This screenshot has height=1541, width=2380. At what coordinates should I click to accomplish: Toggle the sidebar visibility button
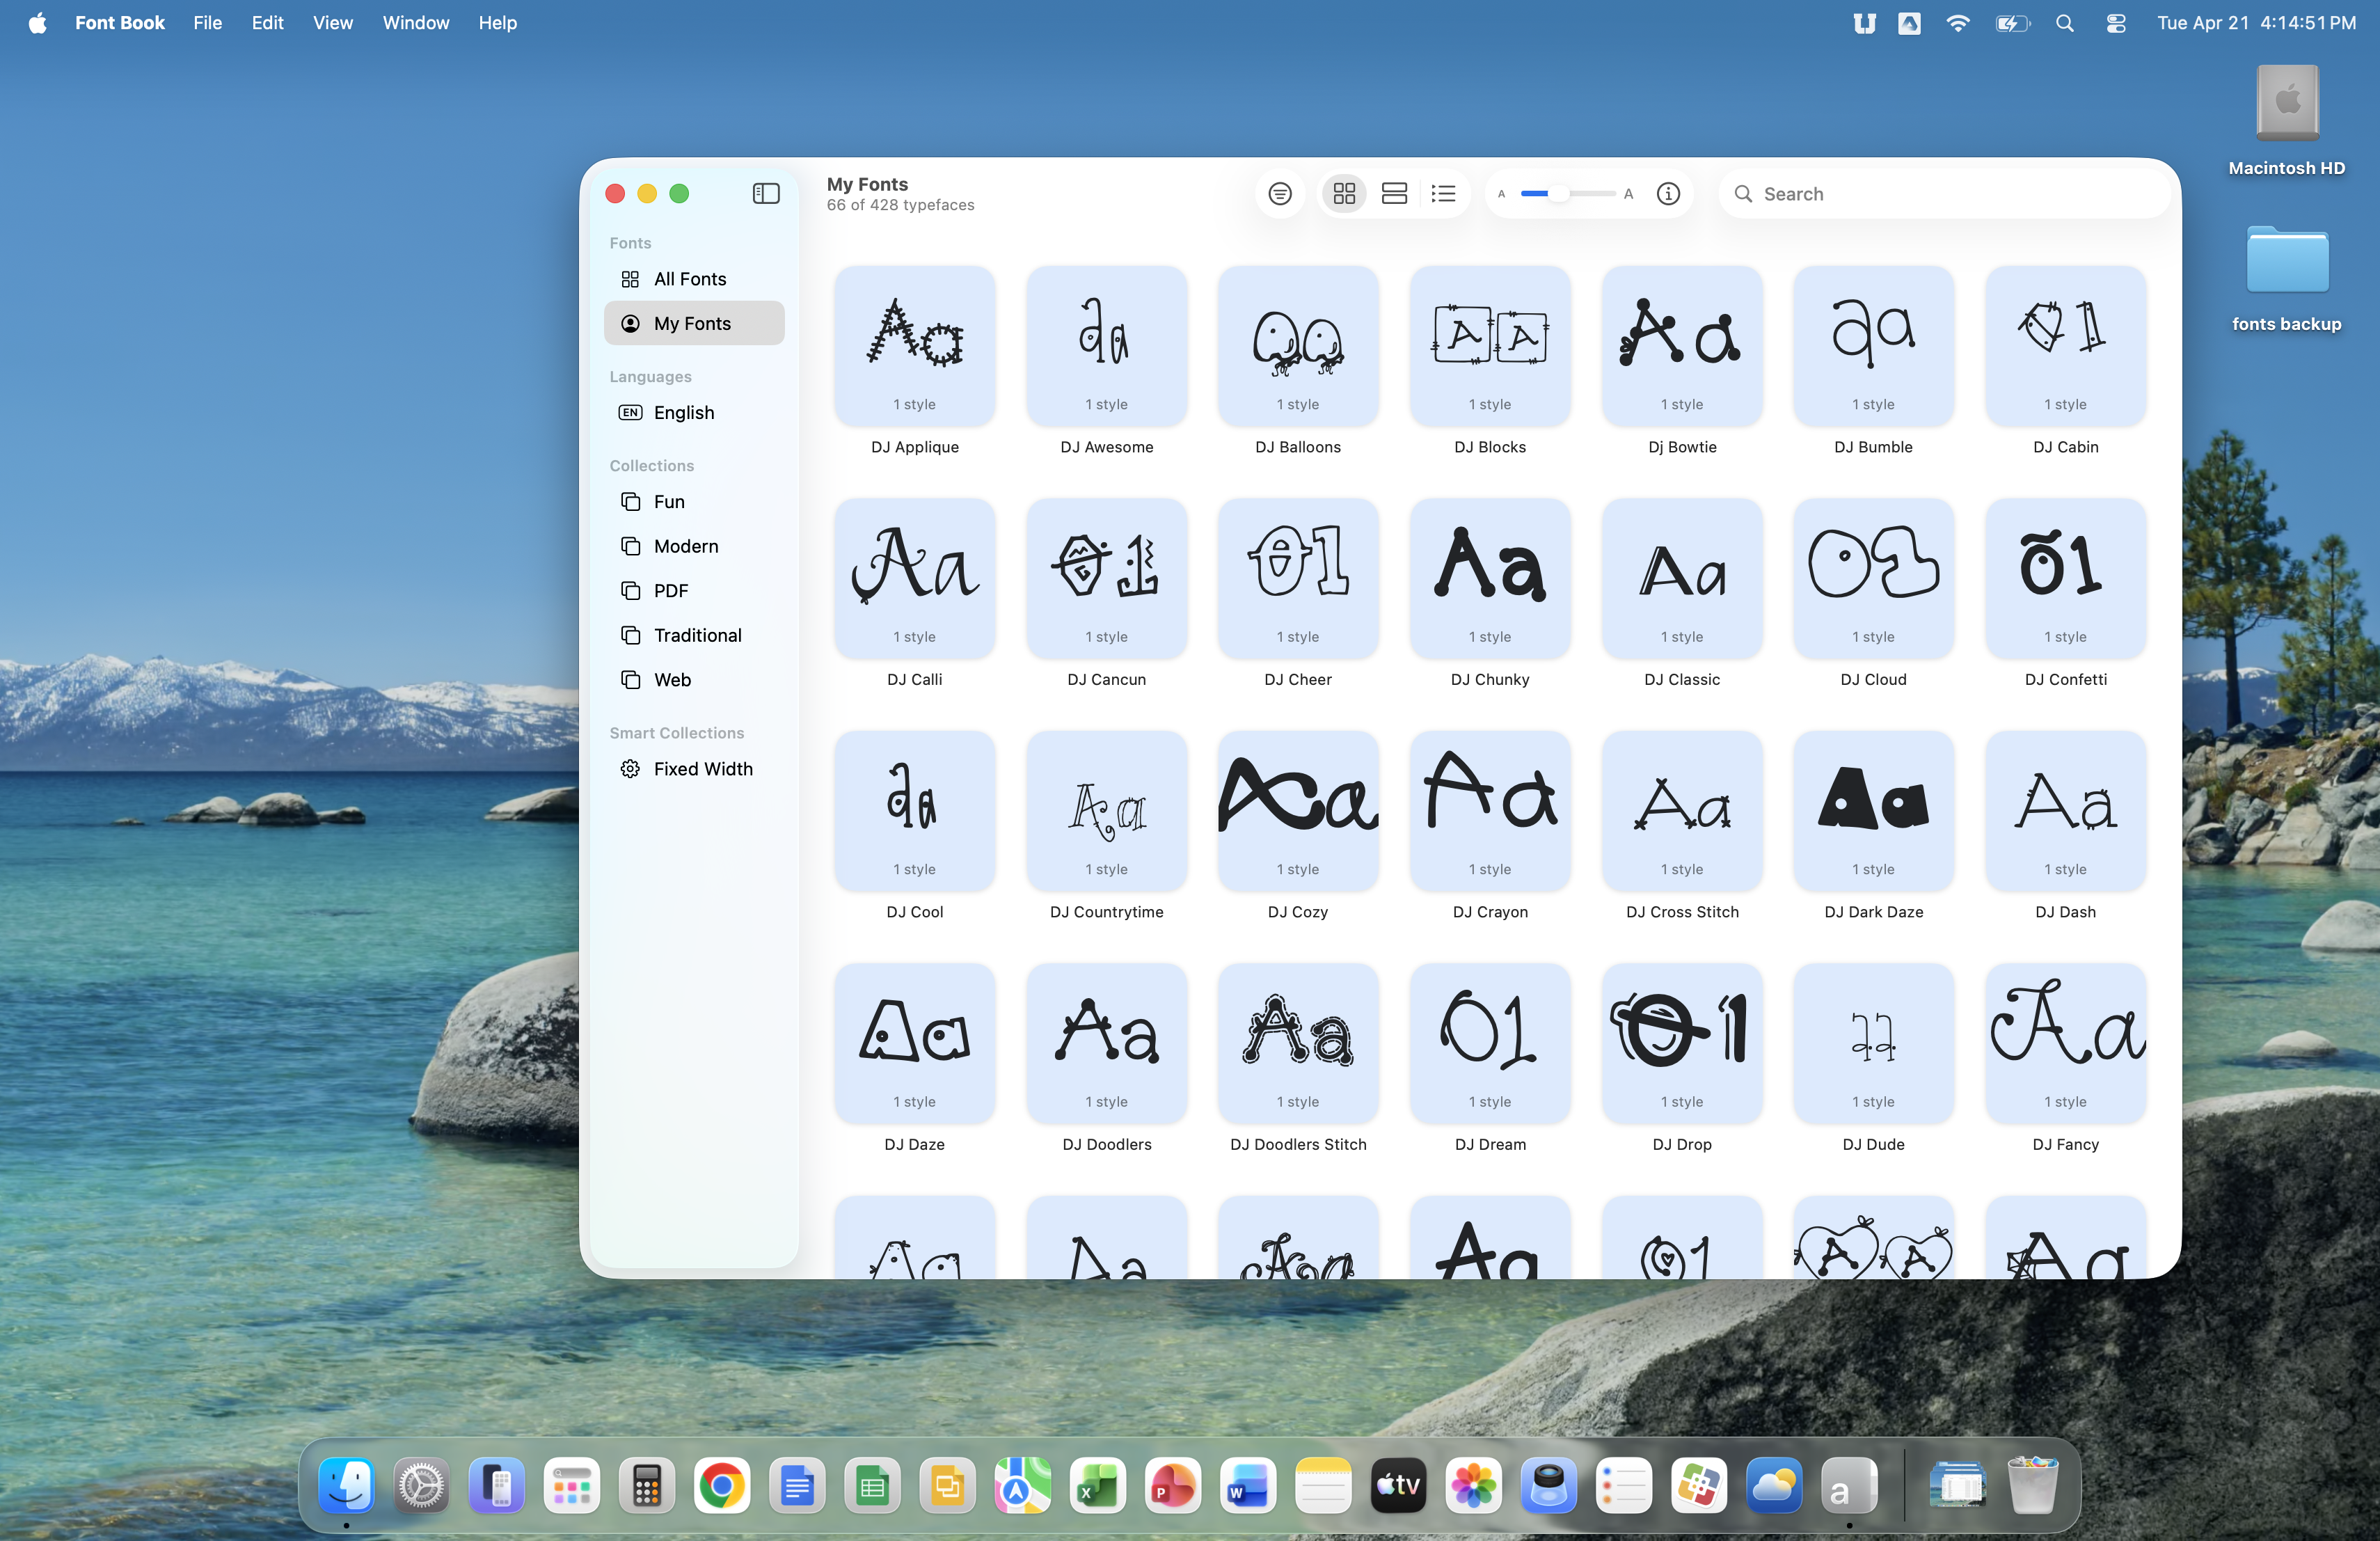pyautogui.click(x=766, y=193)
